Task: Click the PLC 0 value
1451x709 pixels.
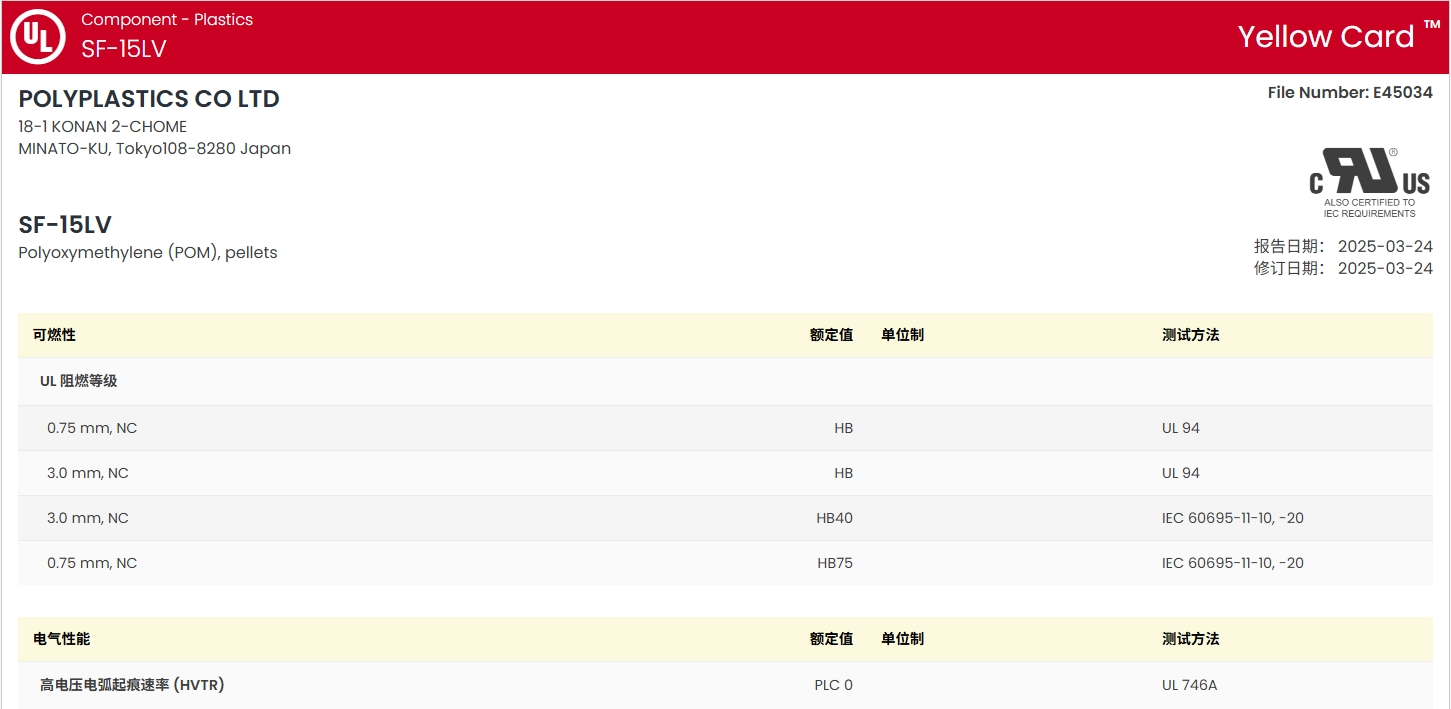Action: click(834, 685)
